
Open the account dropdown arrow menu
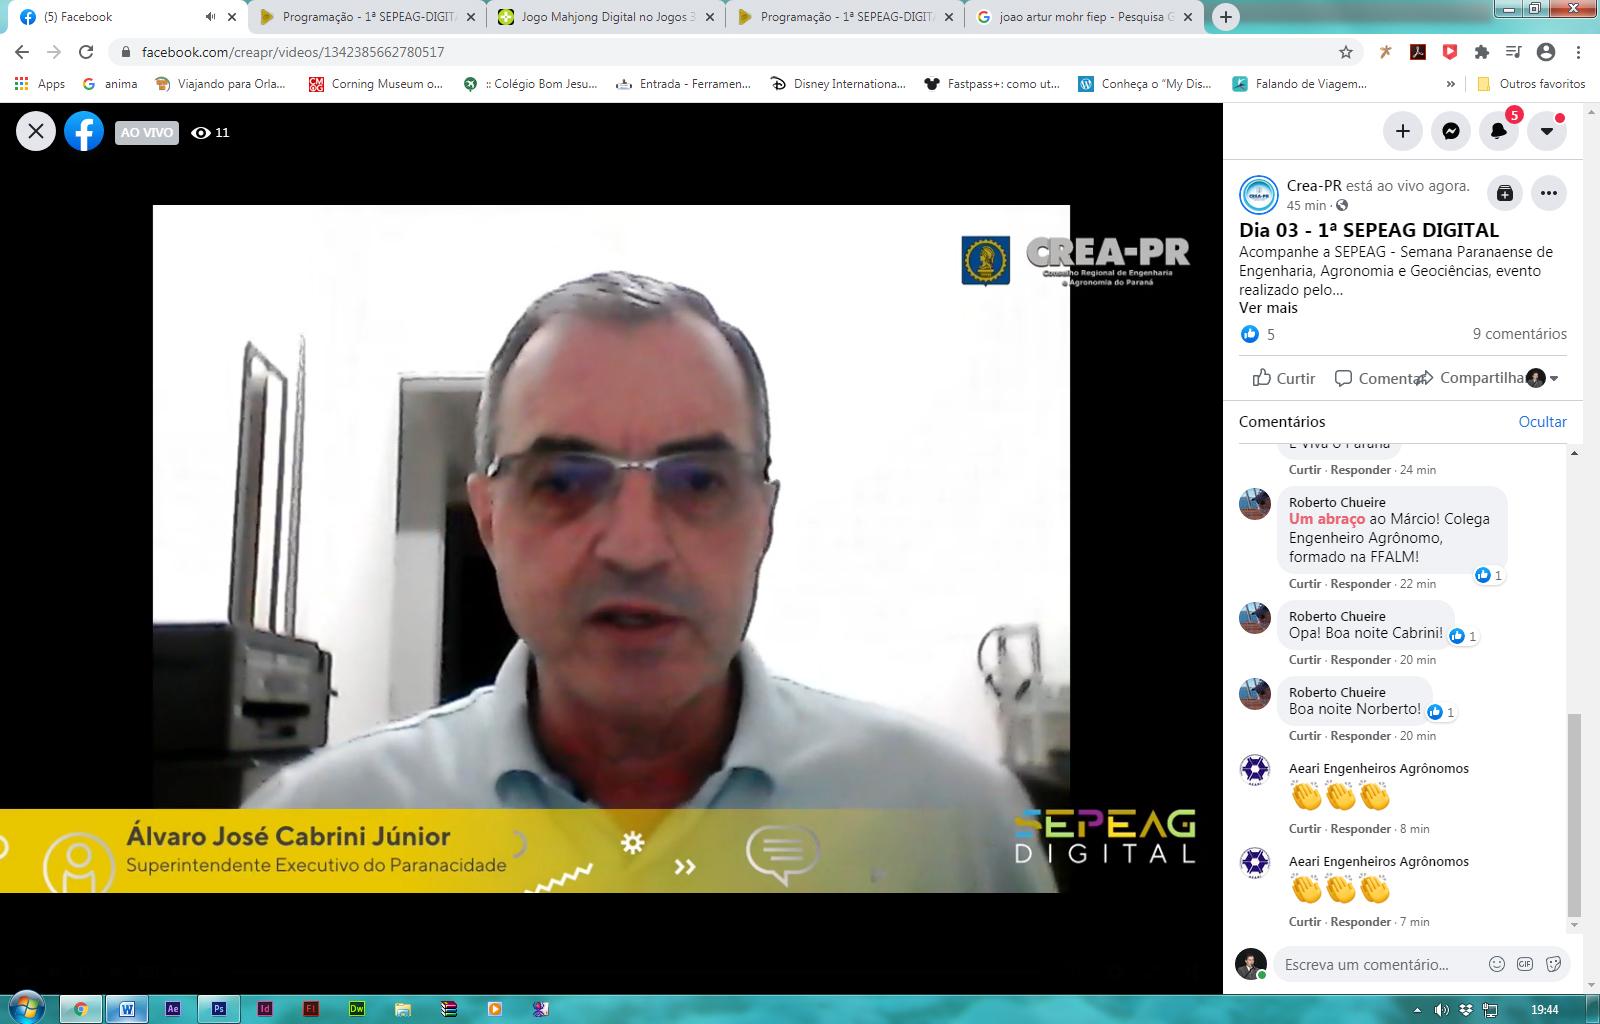(x=1546, y=131)
